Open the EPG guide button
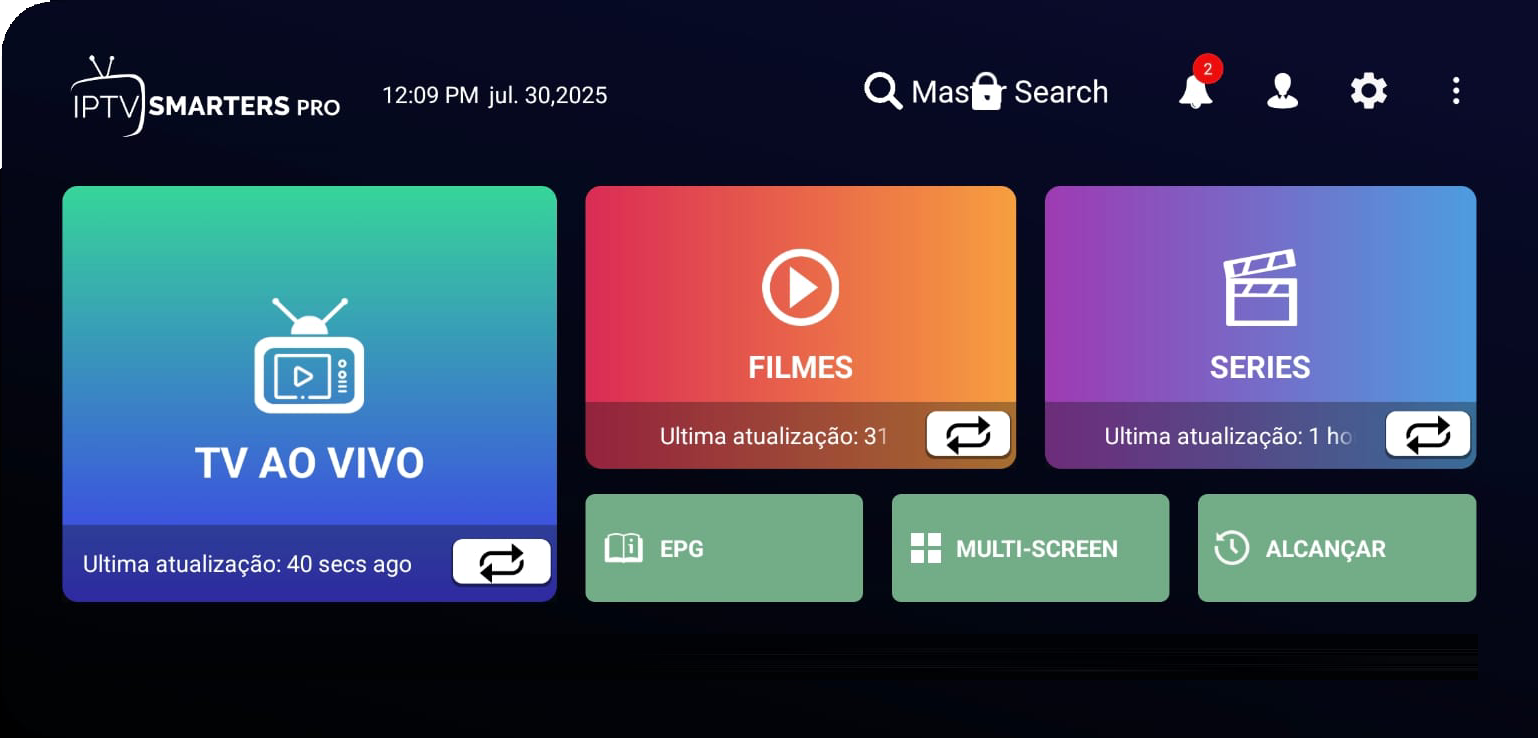Image resolution: width=1538 pixels, height=738 pixels. click(724, 548)
